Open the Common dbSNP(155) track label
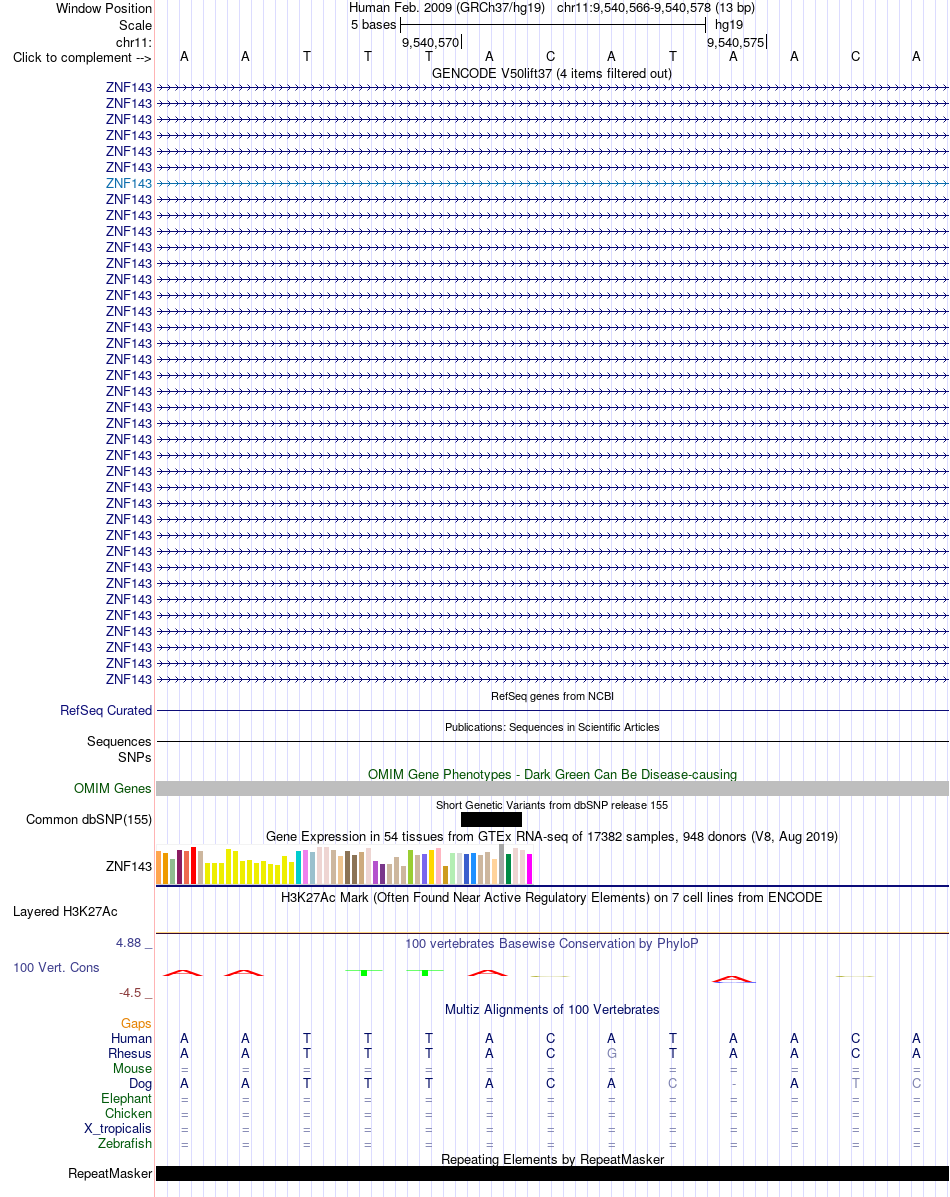This screenshot has width=950, height=1197. tap(89, 820)
